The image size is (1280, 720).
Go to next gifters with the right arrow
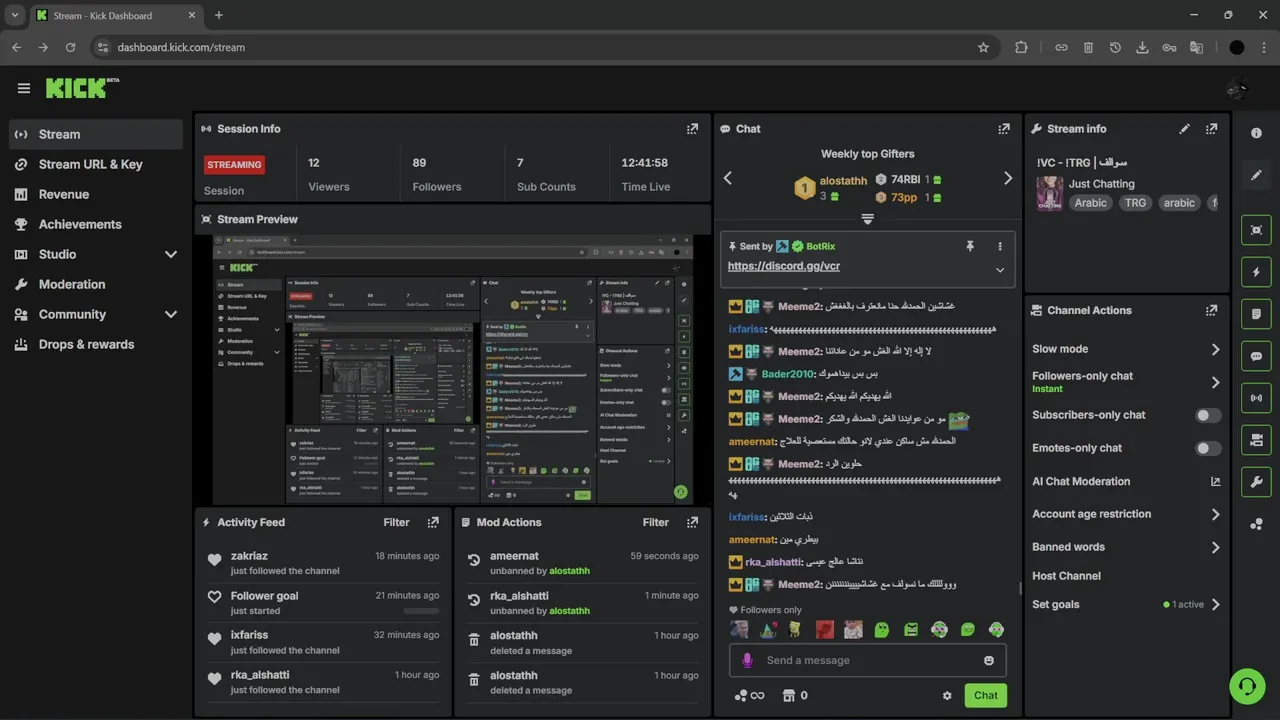pyautogui.click(x=1007, y=178)
